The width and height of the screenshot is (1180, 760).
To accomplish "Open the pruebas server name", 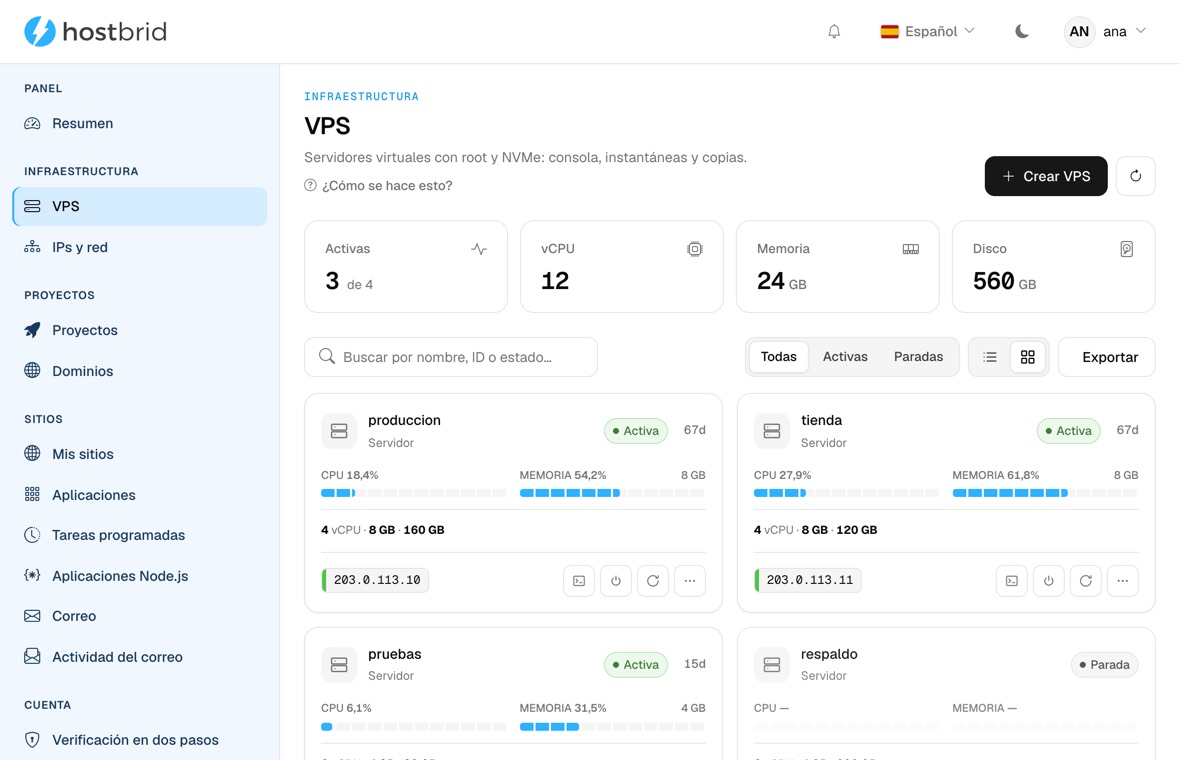I will pos(394,655).
